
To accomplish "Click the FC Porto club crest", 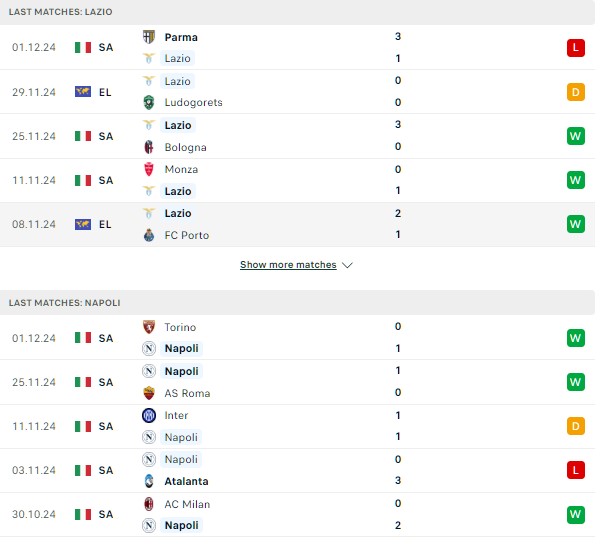I will pos(149,235).
